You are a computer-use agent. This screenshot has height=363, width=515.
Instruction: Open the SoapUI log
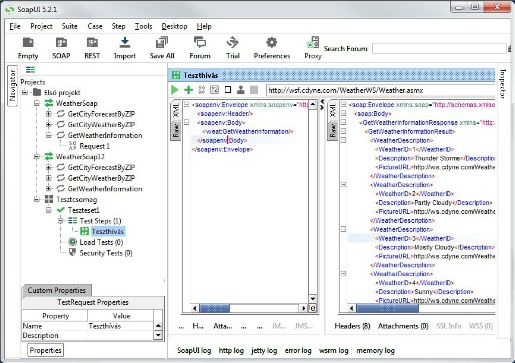pos(194,351)
